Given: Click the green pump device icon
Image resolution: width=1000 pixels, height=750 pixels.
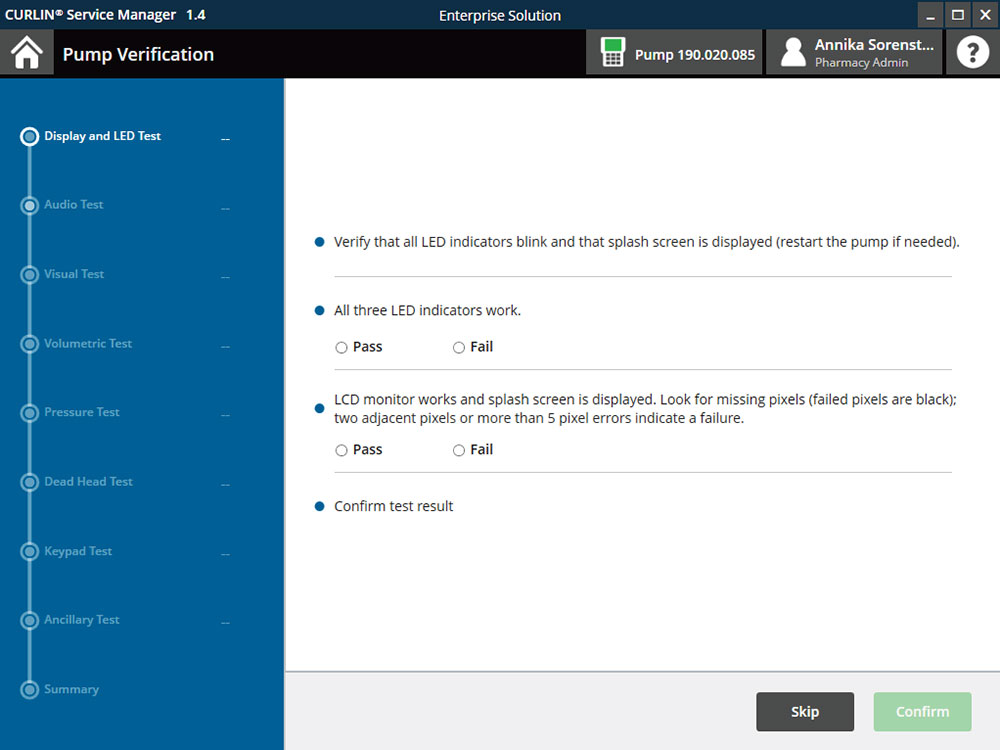Looking at the screenshot, I should (612, 53).
